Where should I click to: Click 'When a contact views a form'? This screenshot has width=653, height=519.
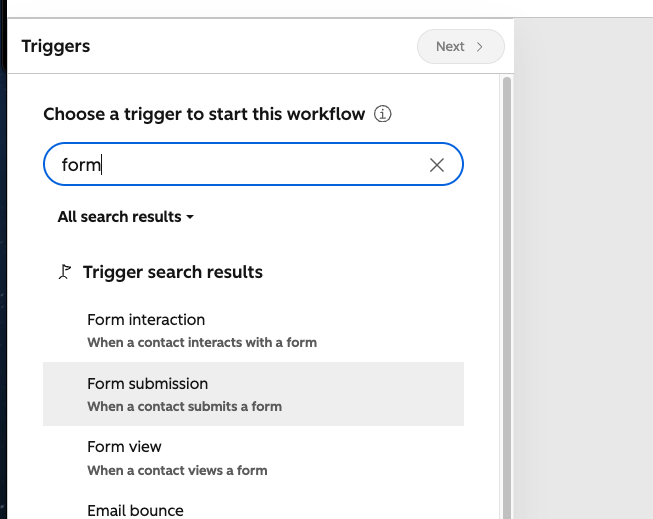tap(177, 470)
